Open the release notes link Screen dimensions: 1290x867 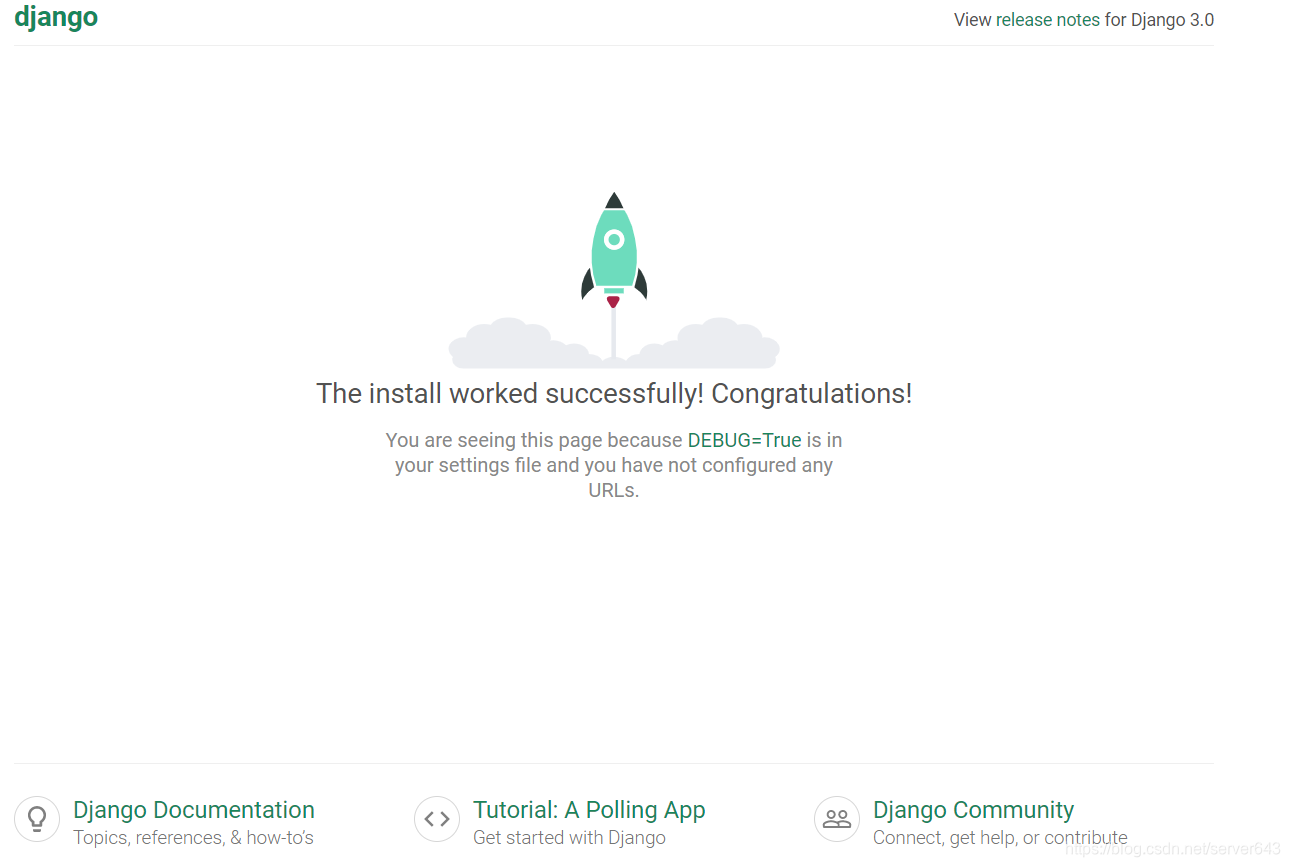[x=1047, y=19]
